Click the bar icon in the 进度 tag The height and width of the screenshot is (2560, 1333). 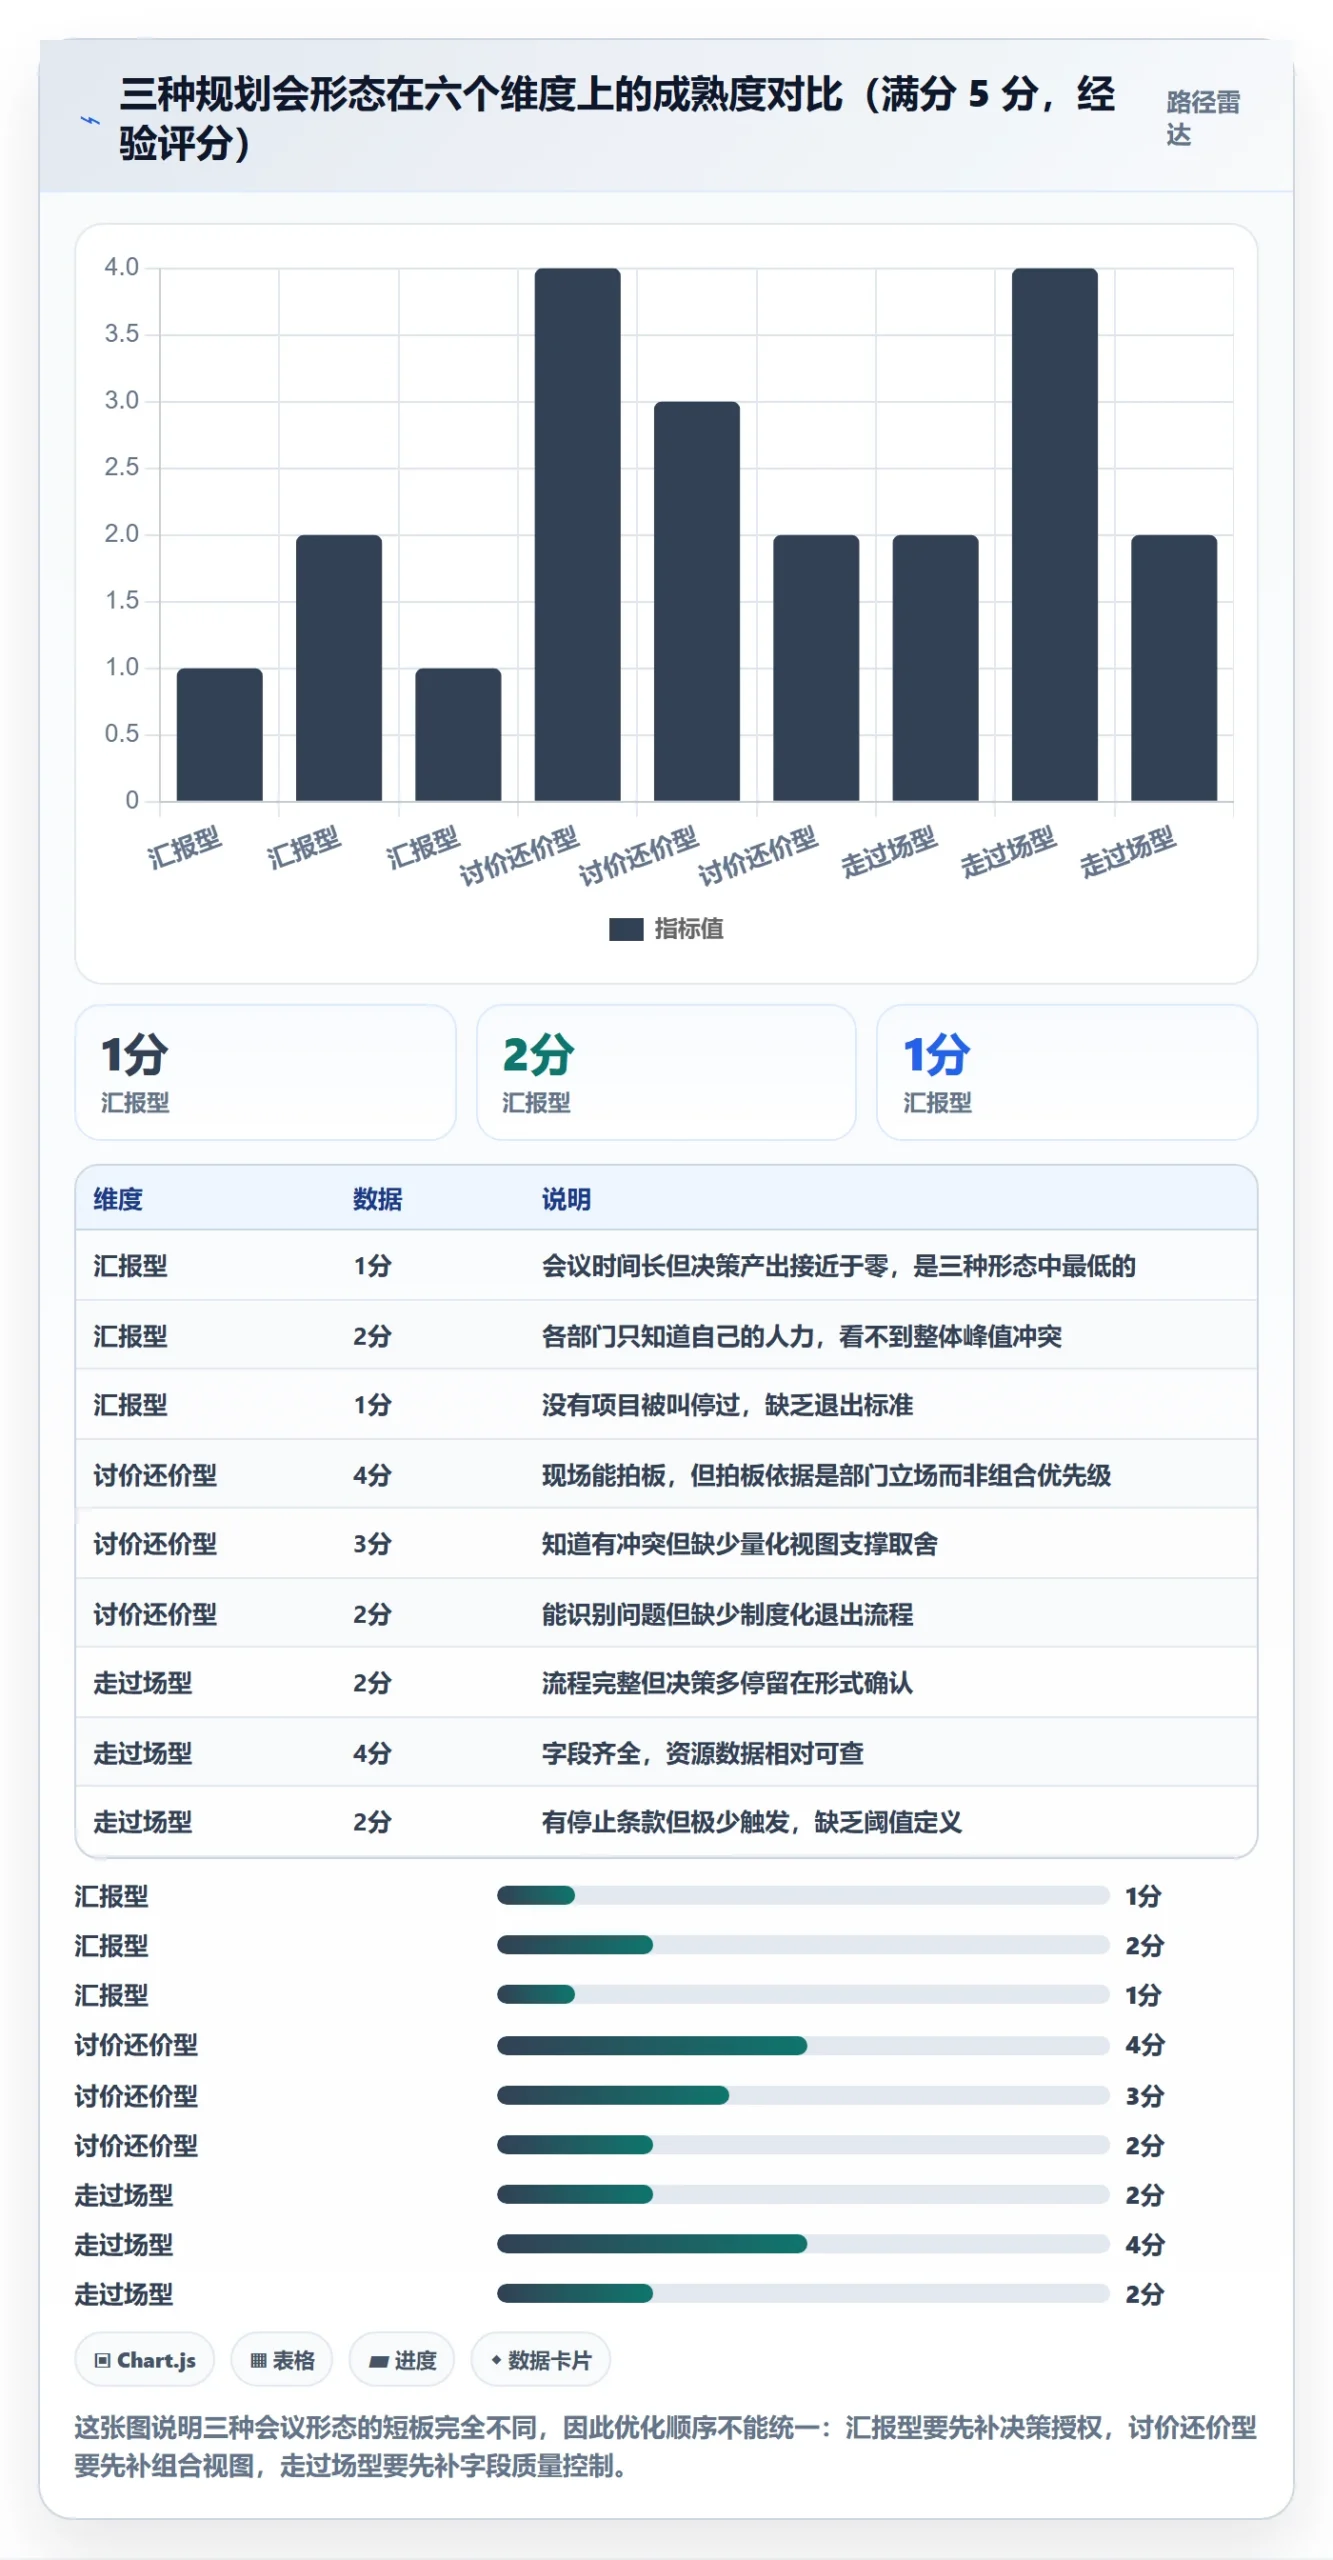click(x=379, y=2361)
